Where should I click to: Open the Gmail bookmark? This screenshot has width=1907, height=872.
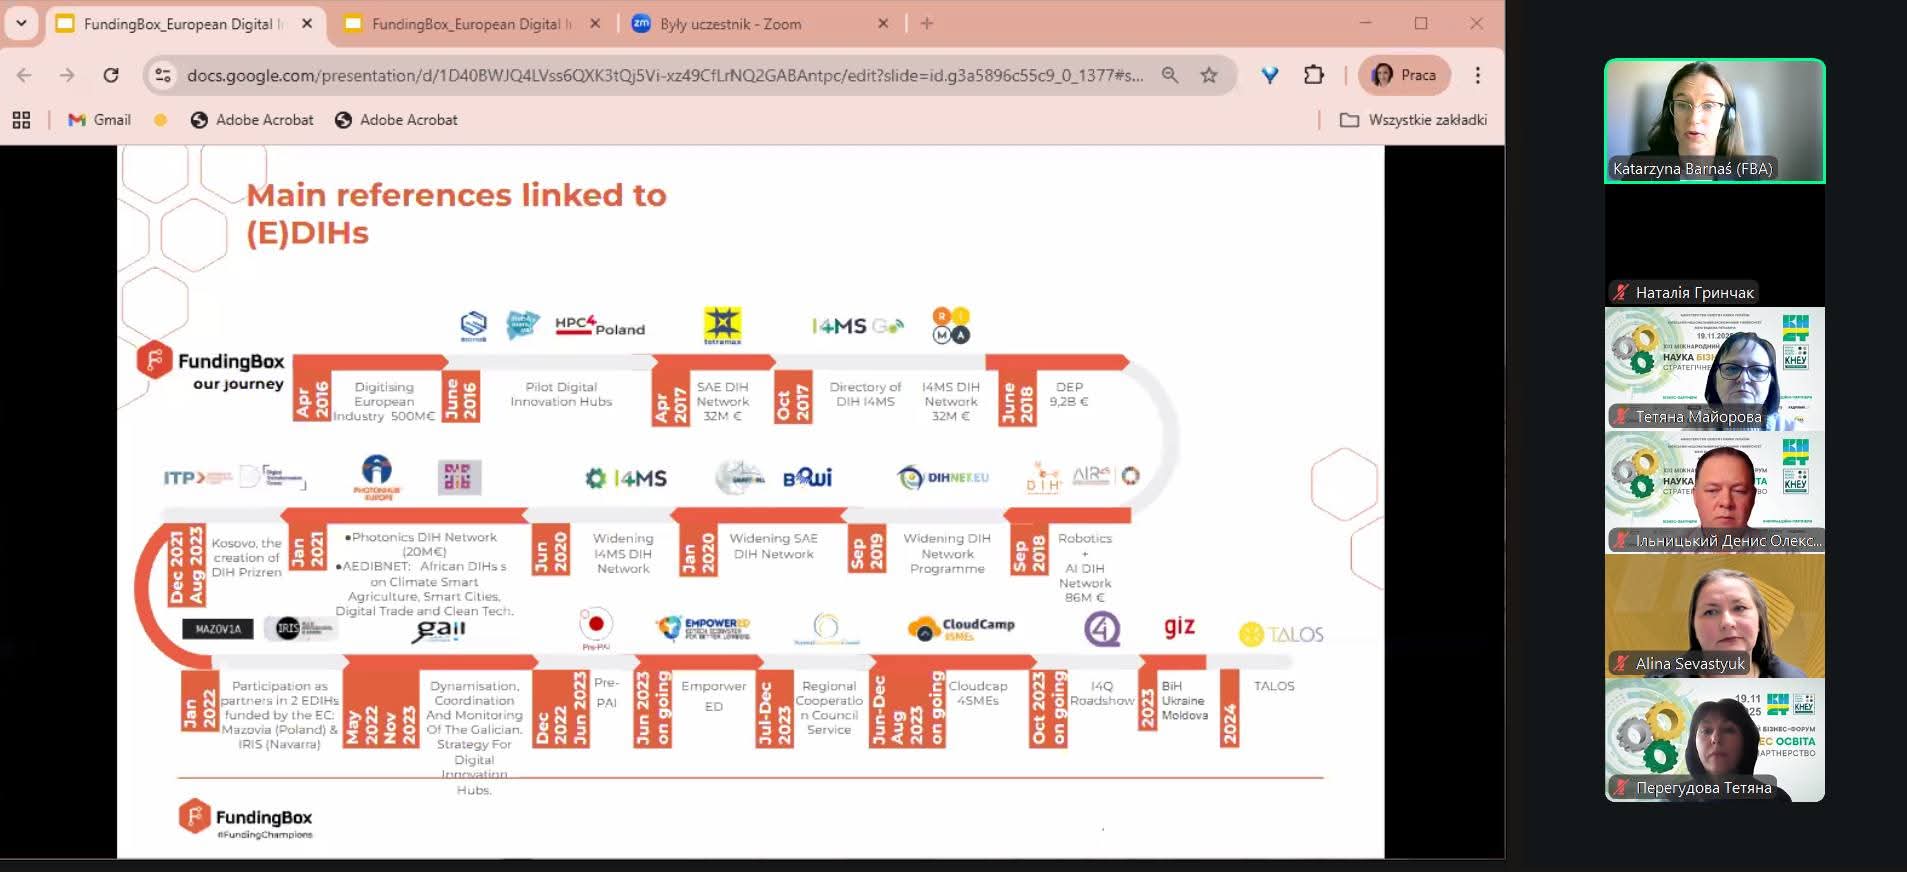click(99, 120)
